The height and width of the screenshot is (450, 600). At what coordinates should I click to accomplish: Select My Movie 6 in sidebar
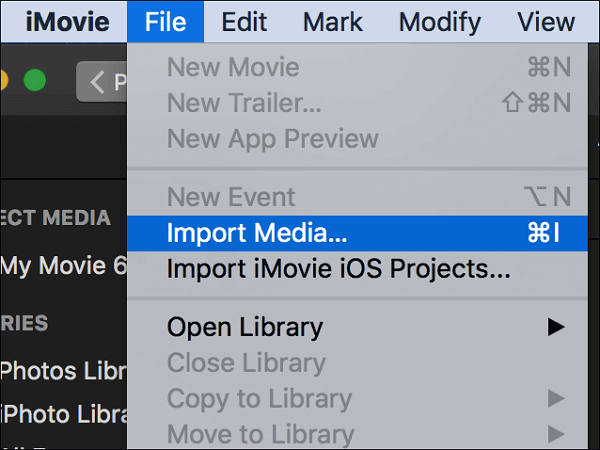pyautogui.click(x=63, y=266)
